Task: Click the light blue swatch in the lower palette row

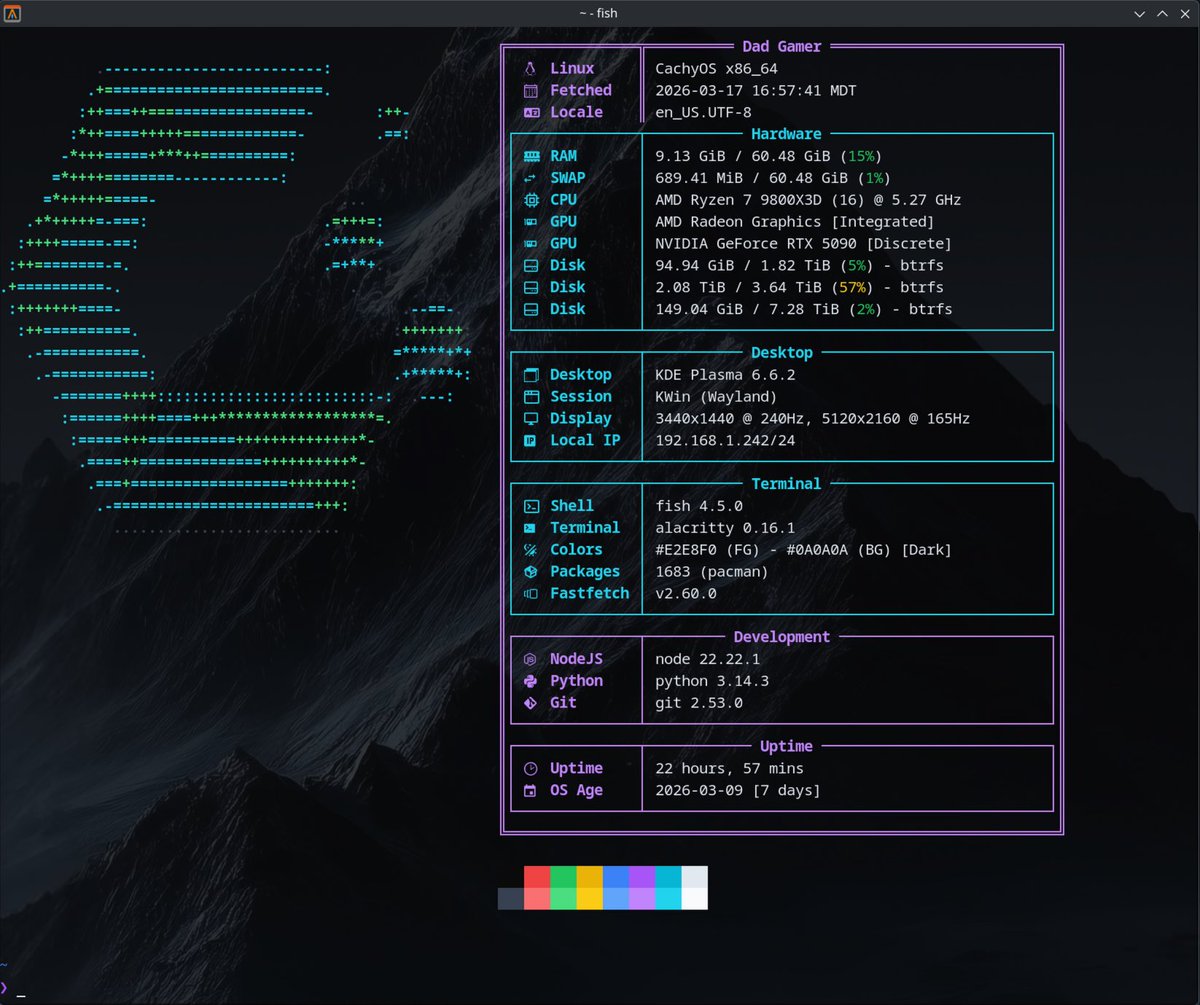Action: coord(616,898)
